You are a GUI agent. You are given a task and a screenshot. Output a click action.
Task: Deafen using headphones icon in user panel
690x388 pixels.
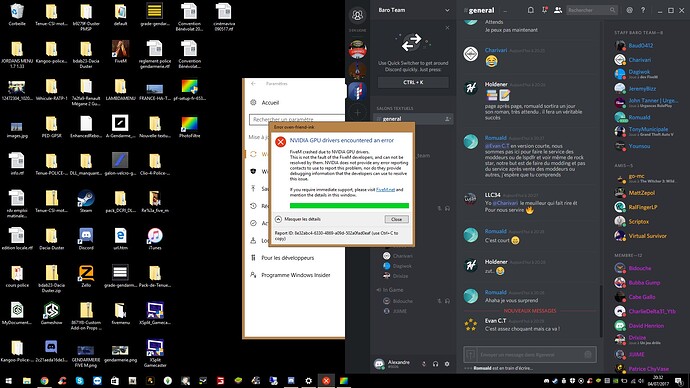435,364
